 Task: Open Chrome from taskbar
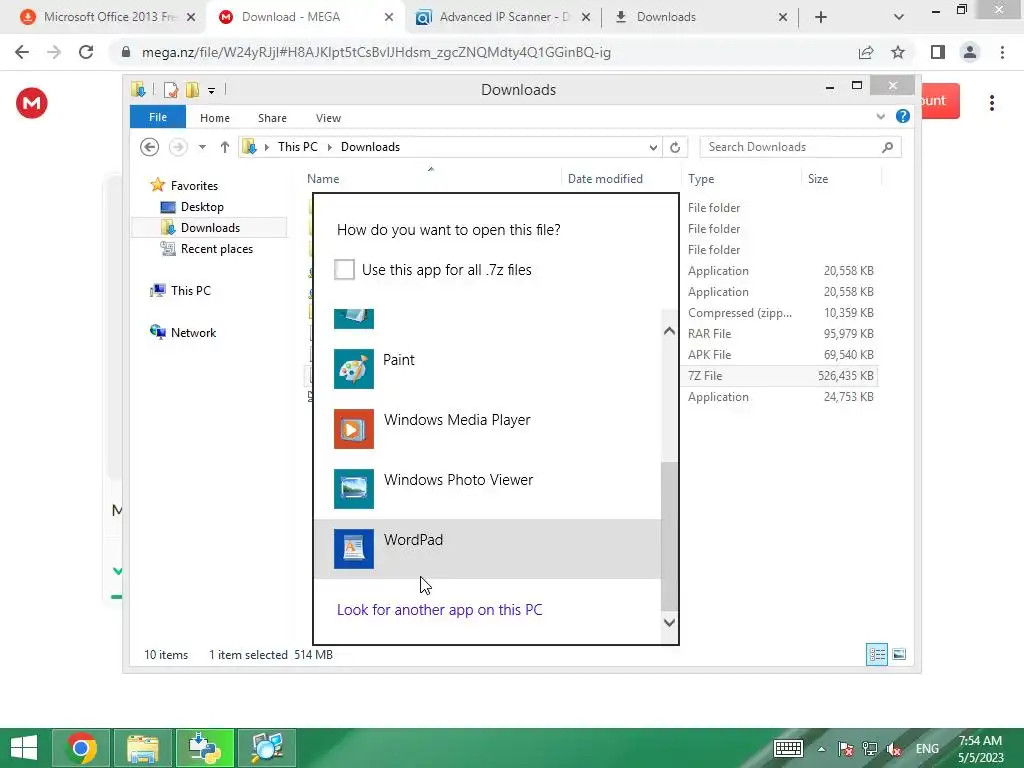coord(81,748)
